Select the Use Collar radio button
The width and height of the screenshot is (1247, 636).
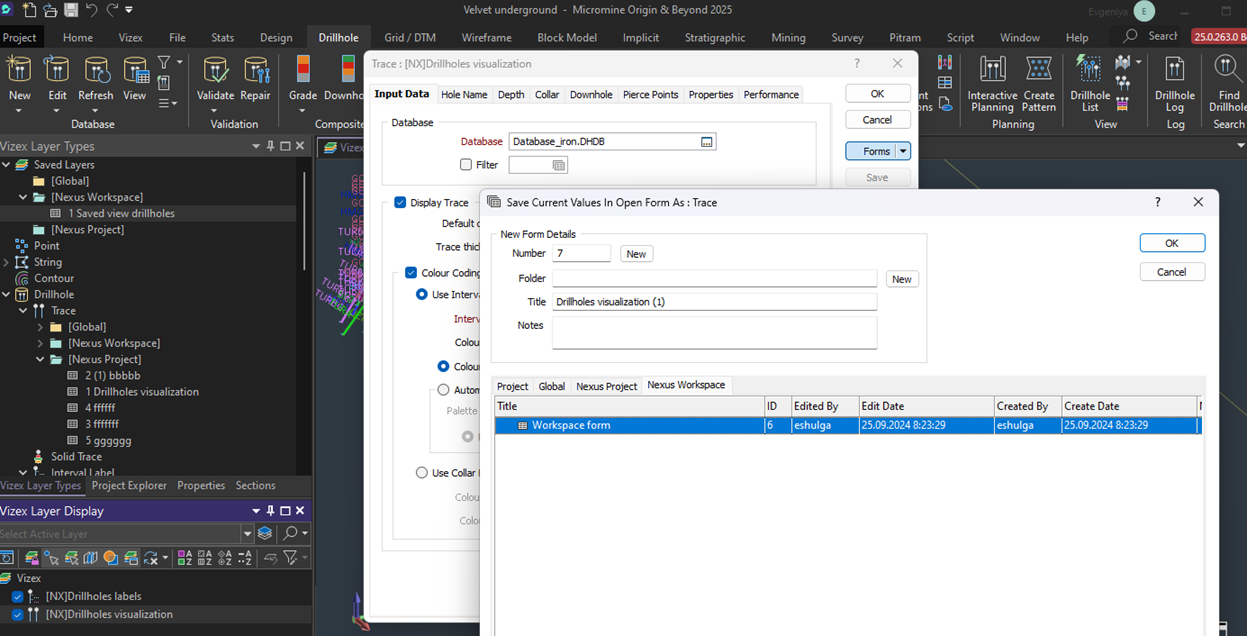(x=422, y=473)
